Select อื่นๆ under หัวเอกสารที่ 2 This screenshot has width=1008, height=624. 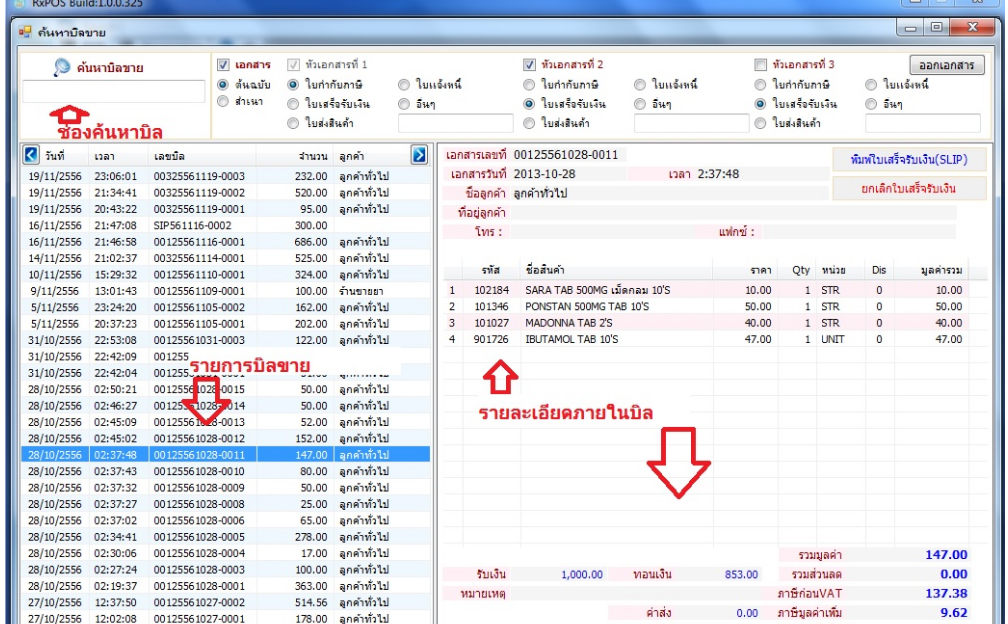tap(640, 103)
